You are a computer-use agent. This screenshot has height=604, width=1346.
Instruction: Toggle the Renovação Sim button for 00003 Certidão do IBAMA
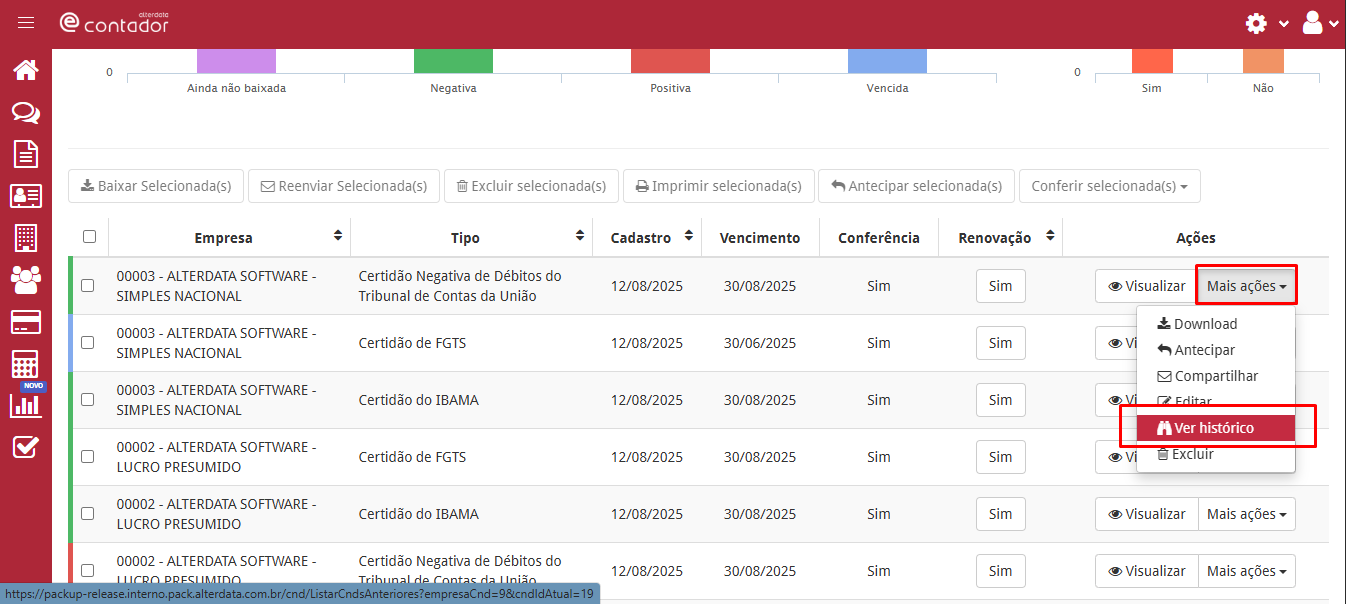click(1001, 400)
